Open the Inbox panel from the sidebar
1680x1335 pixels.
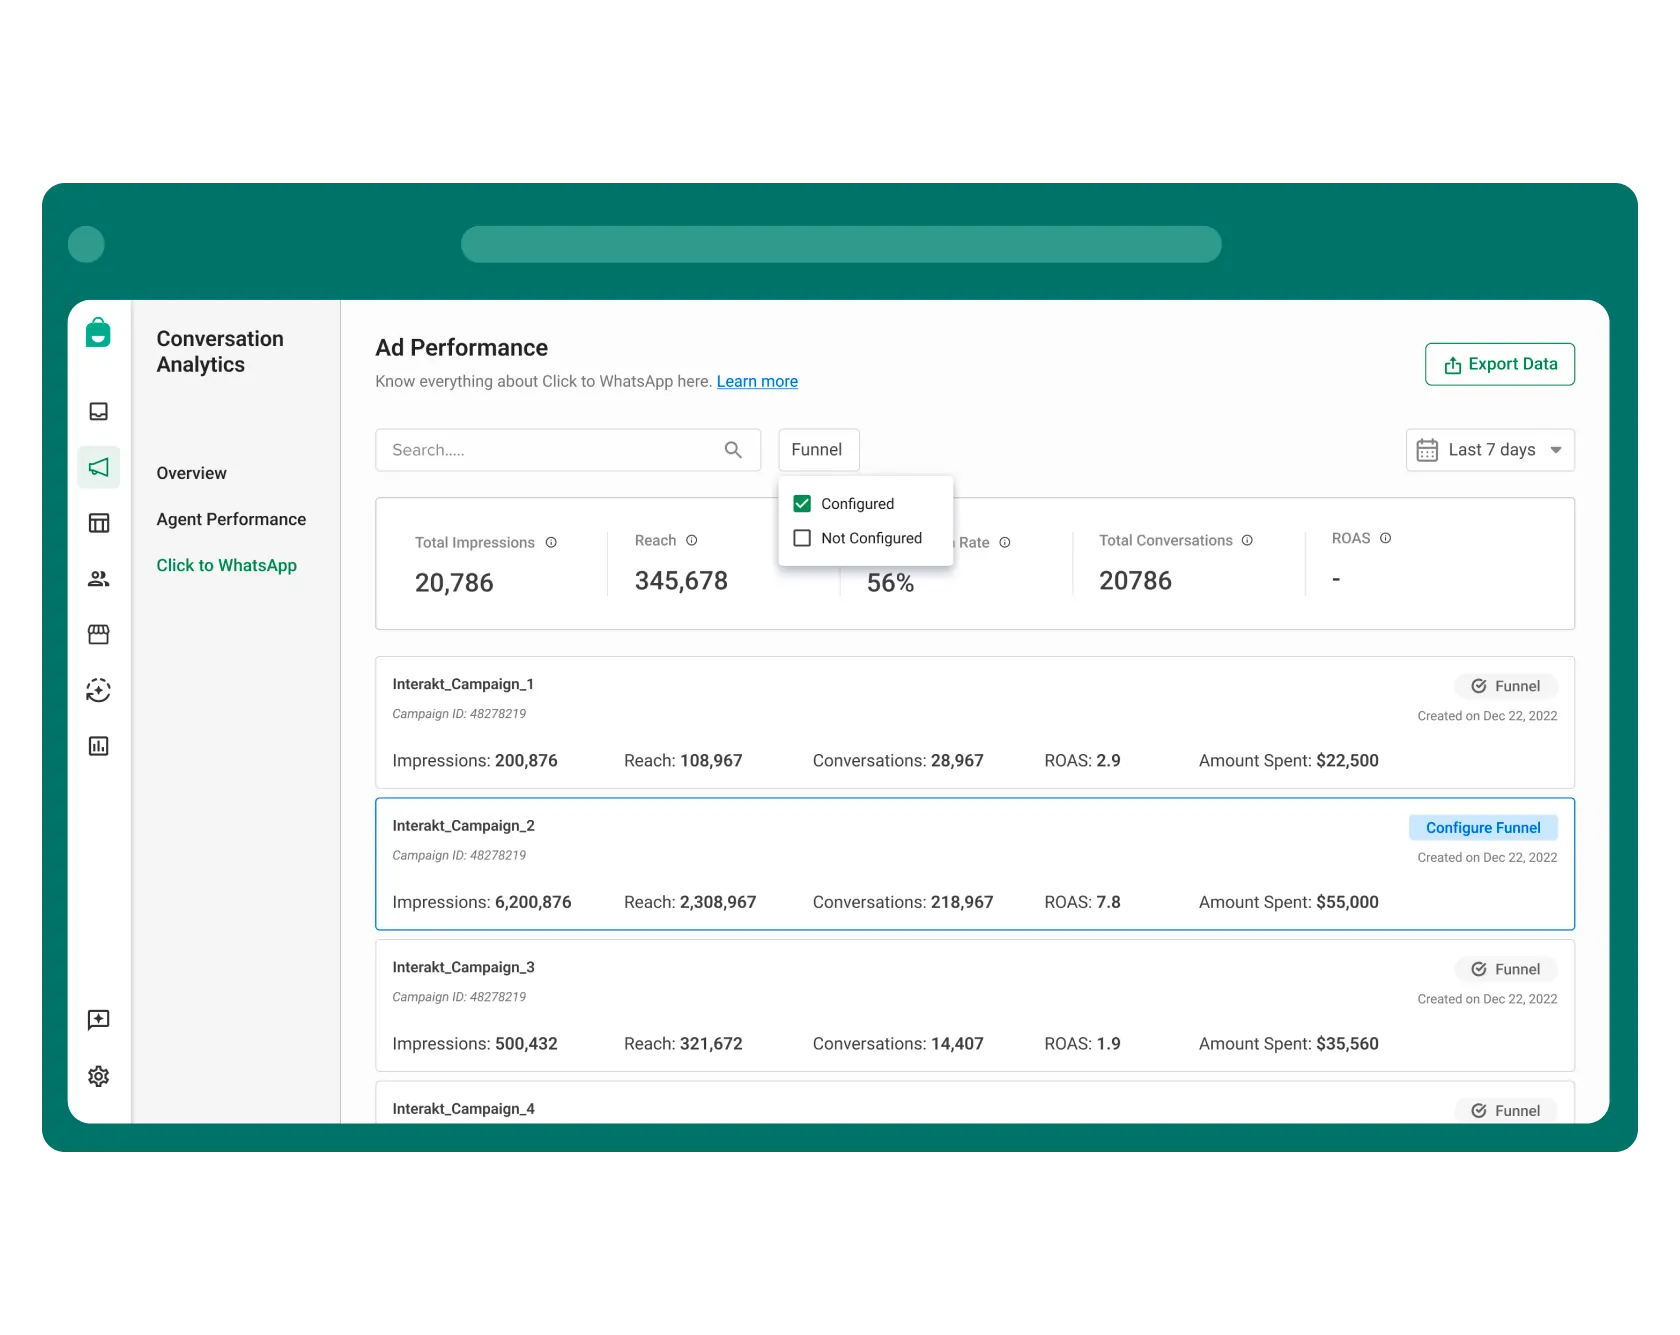(98, 411)
